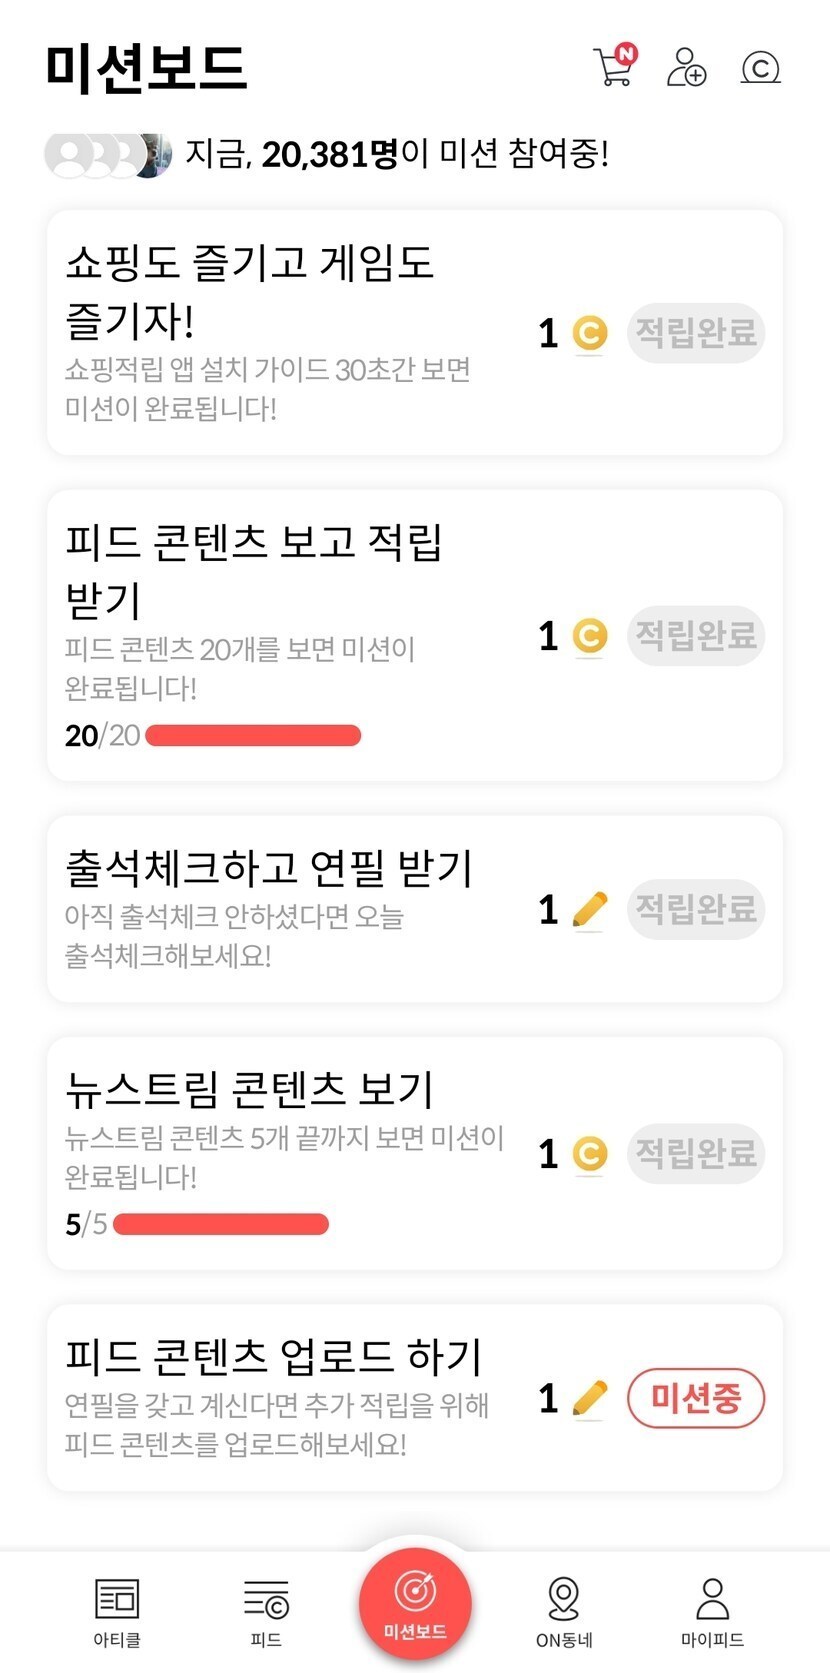Go to the 아티클 tab
This screenshot has height=1673, width=830.
pyautogui.click(x=117, y=1611)
